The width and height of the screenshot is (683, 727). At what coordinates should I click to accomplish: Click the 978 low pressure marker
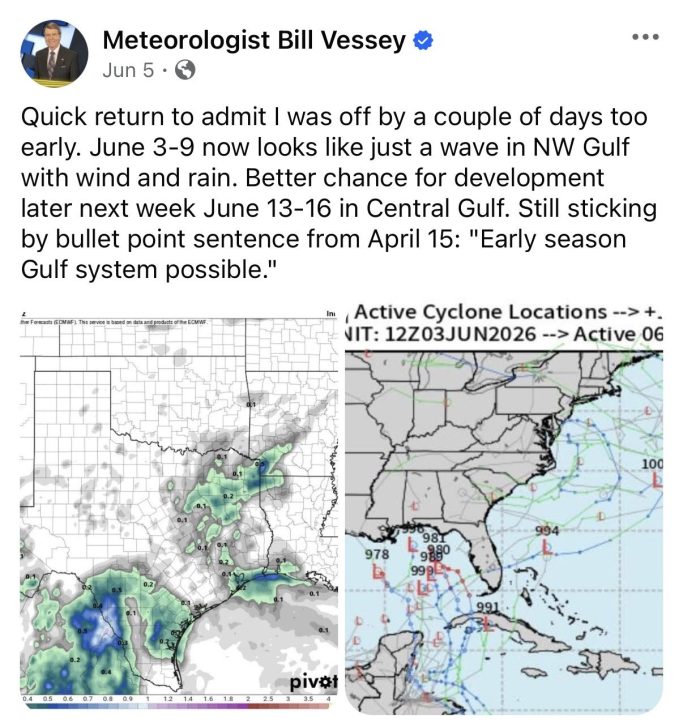pyautogui.click(x=379, y=574)
